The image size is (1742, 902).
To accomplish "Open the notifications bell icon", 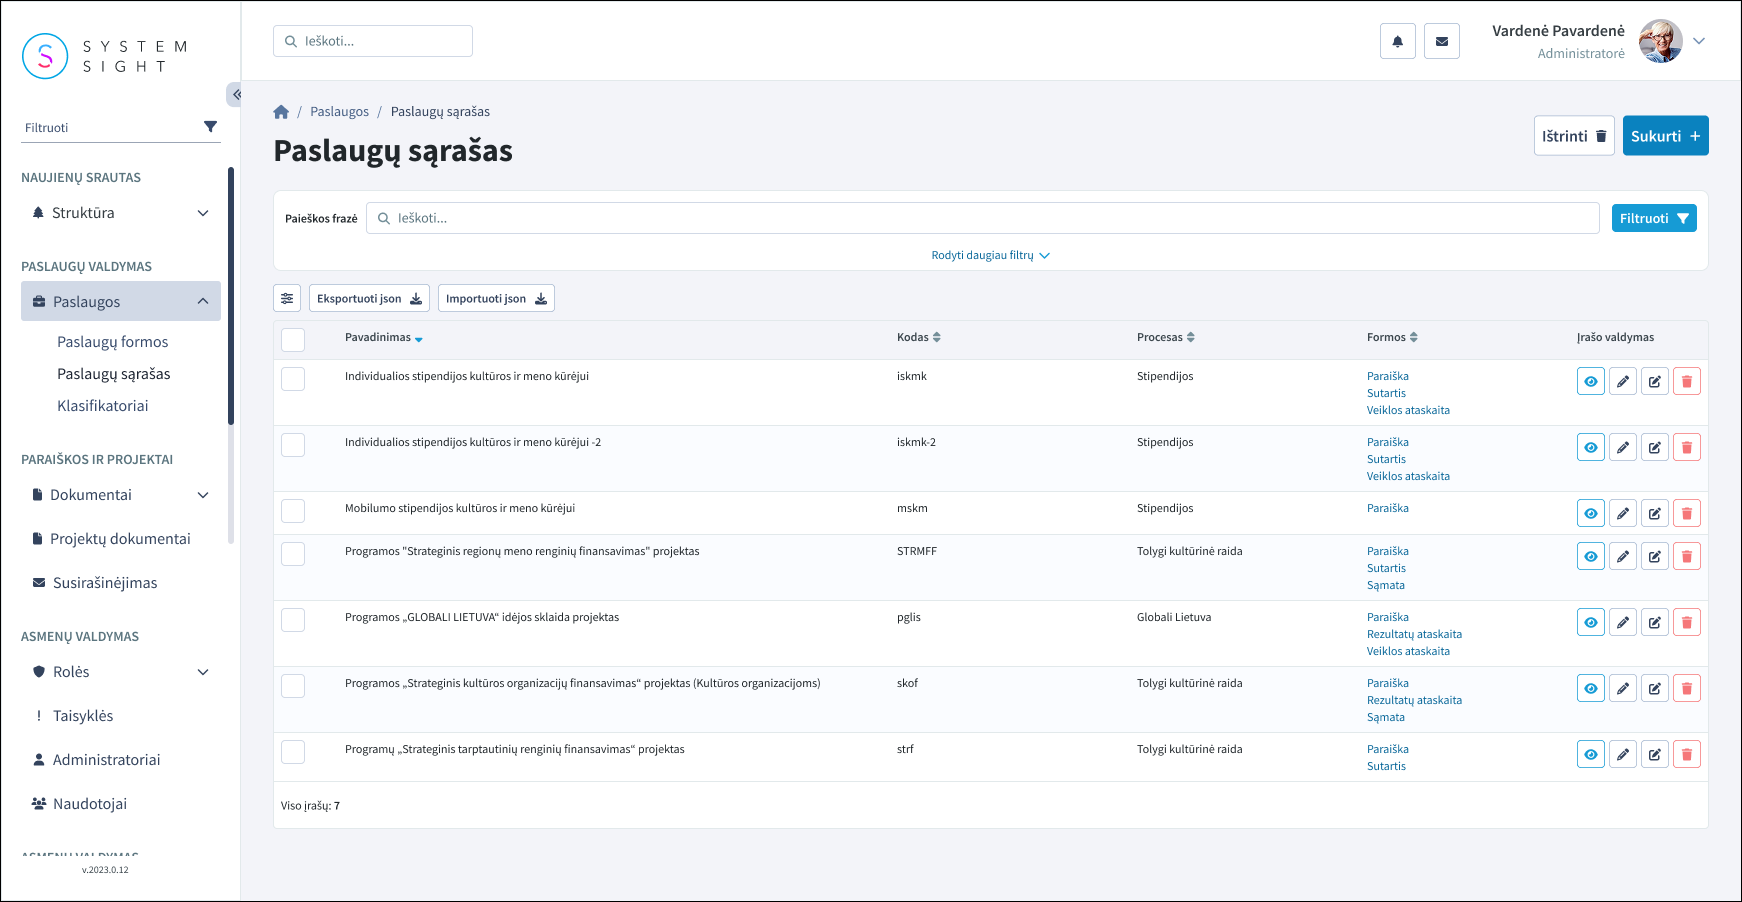I will [x=1397, y=42].
